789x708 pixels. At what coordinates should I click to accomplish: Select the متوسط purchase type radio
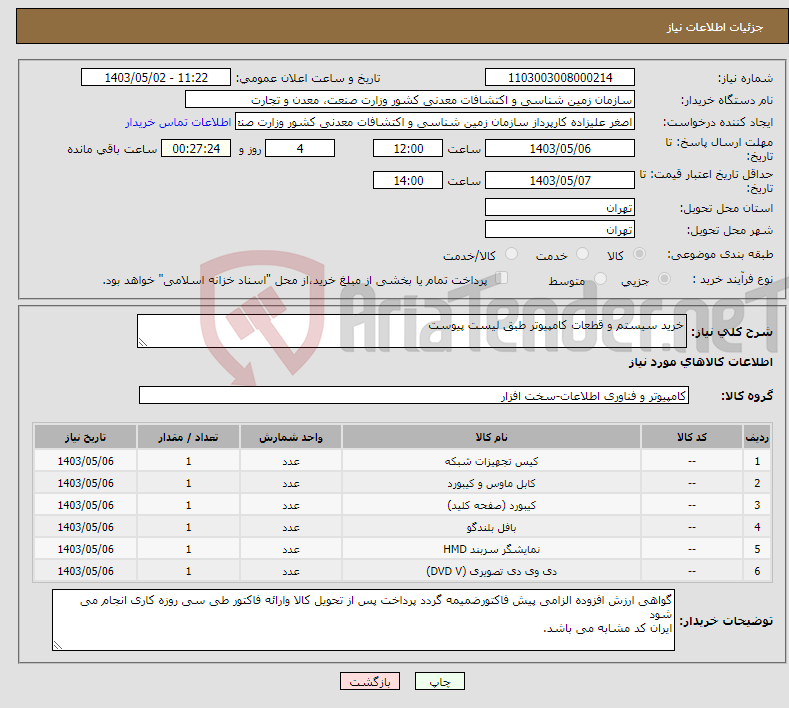tap(600, 278)
